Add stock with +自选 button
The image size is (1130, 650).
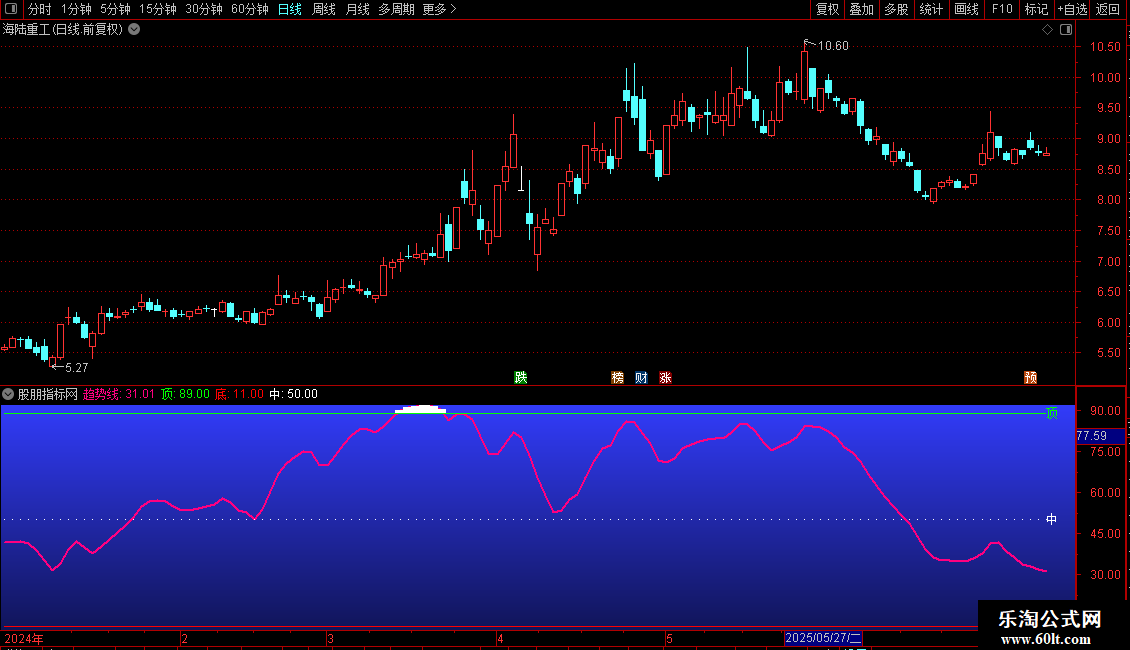(x=1072, y=9)
